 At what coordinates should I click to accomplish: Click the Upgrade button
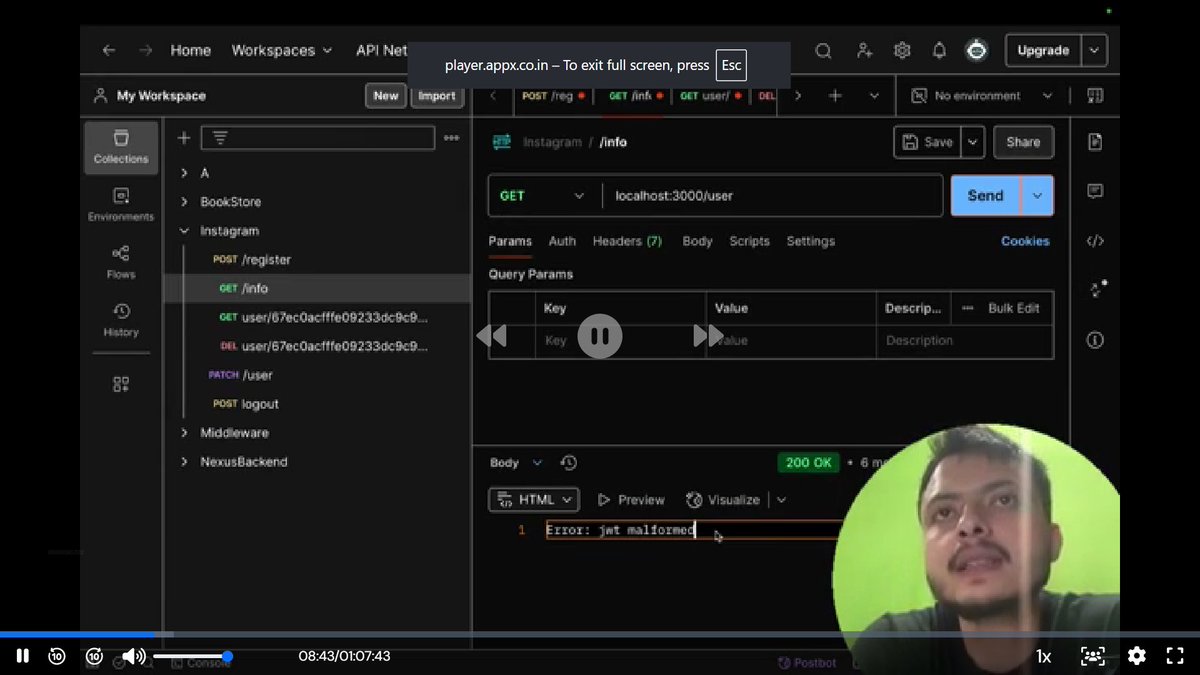(1043, 50)
